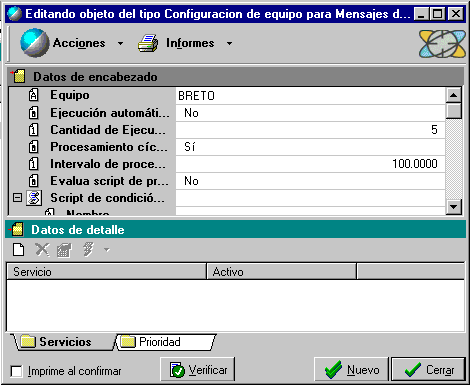Click the header scrollbar up arrow
Screen dimensions: 470x385
[453, 95]
